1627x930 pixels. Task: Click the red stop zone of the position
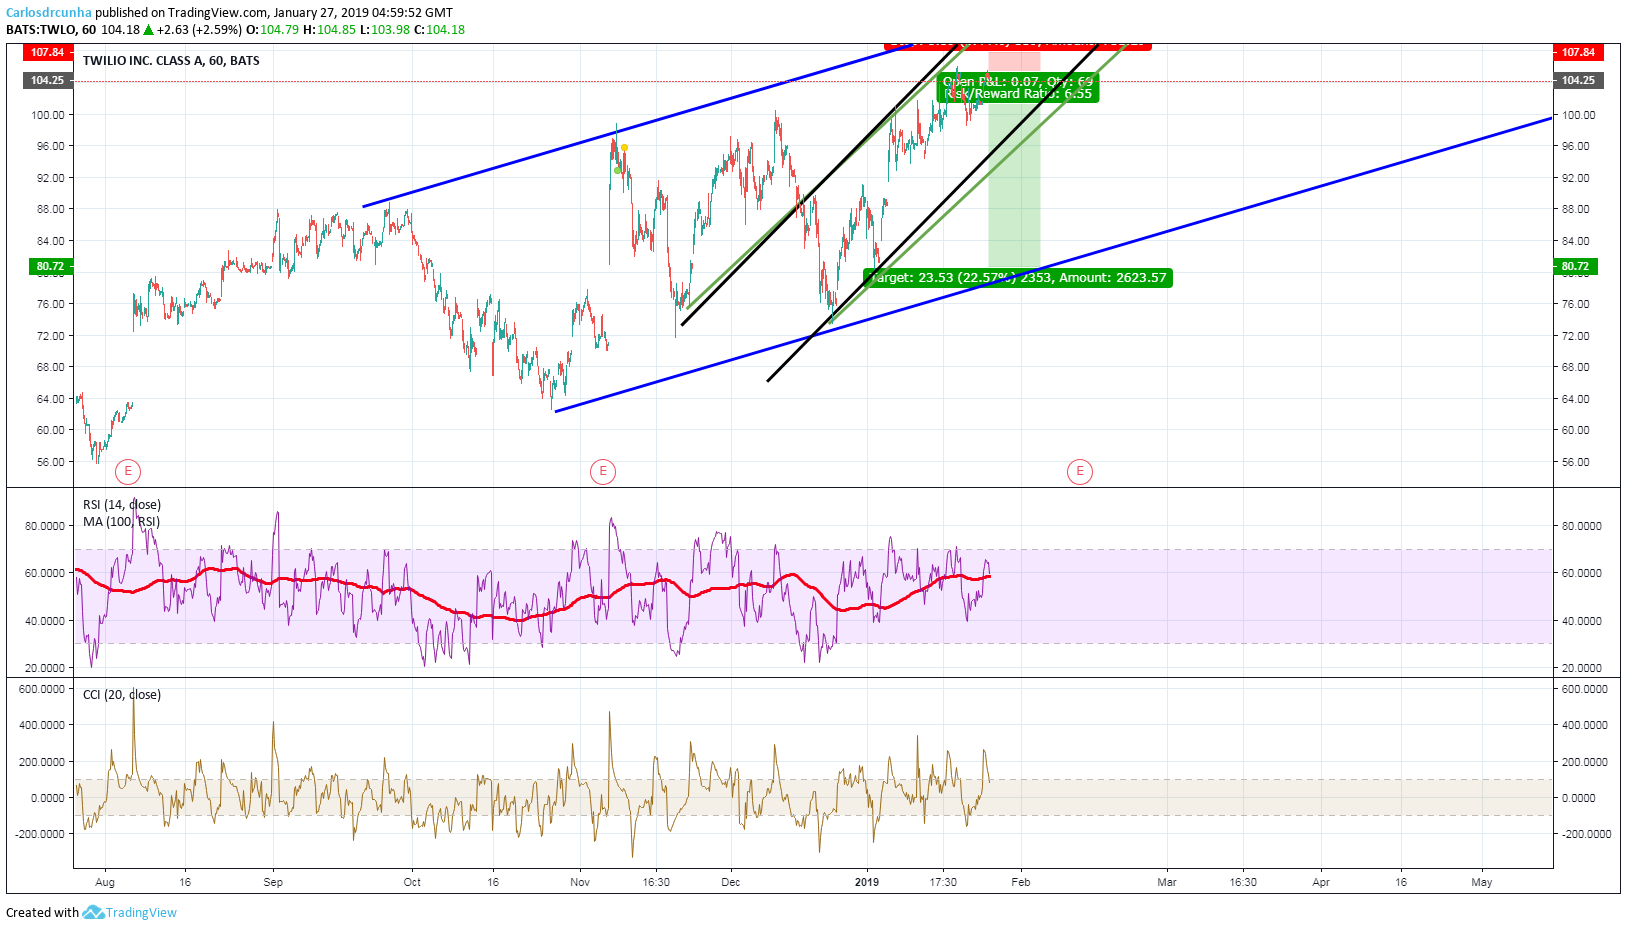click(x=1014, y=65)
